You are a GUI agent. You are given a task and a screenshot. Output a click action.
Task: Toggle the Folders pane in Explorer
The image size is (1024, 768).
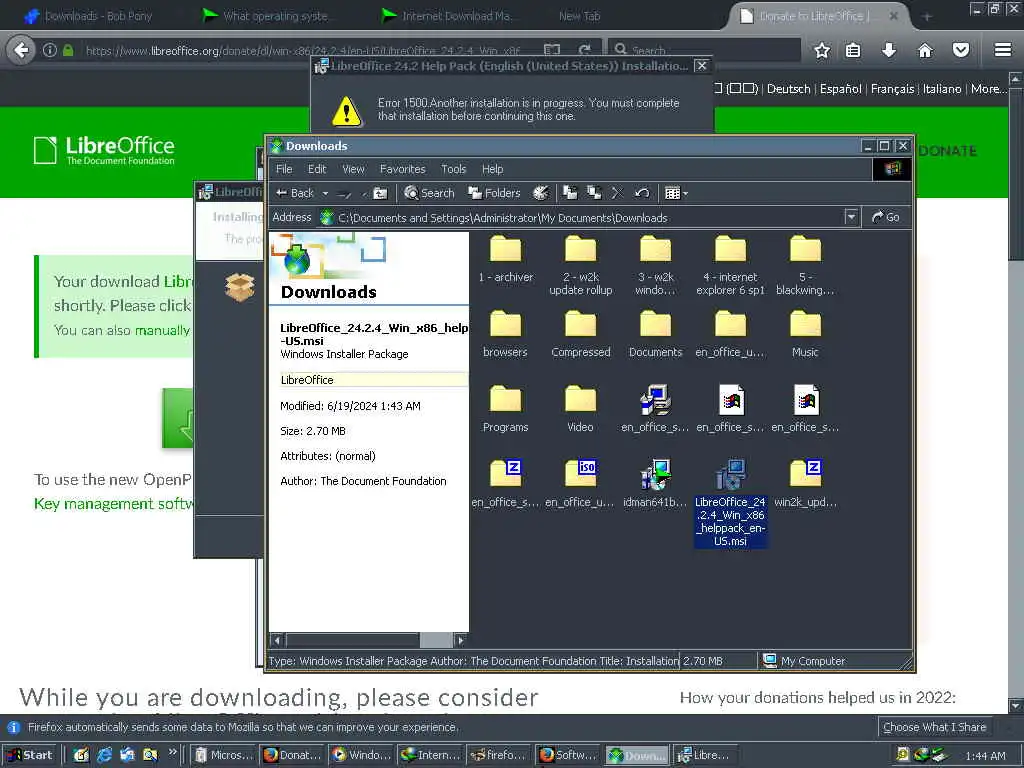pyautogui.click(x=494, y=193)
